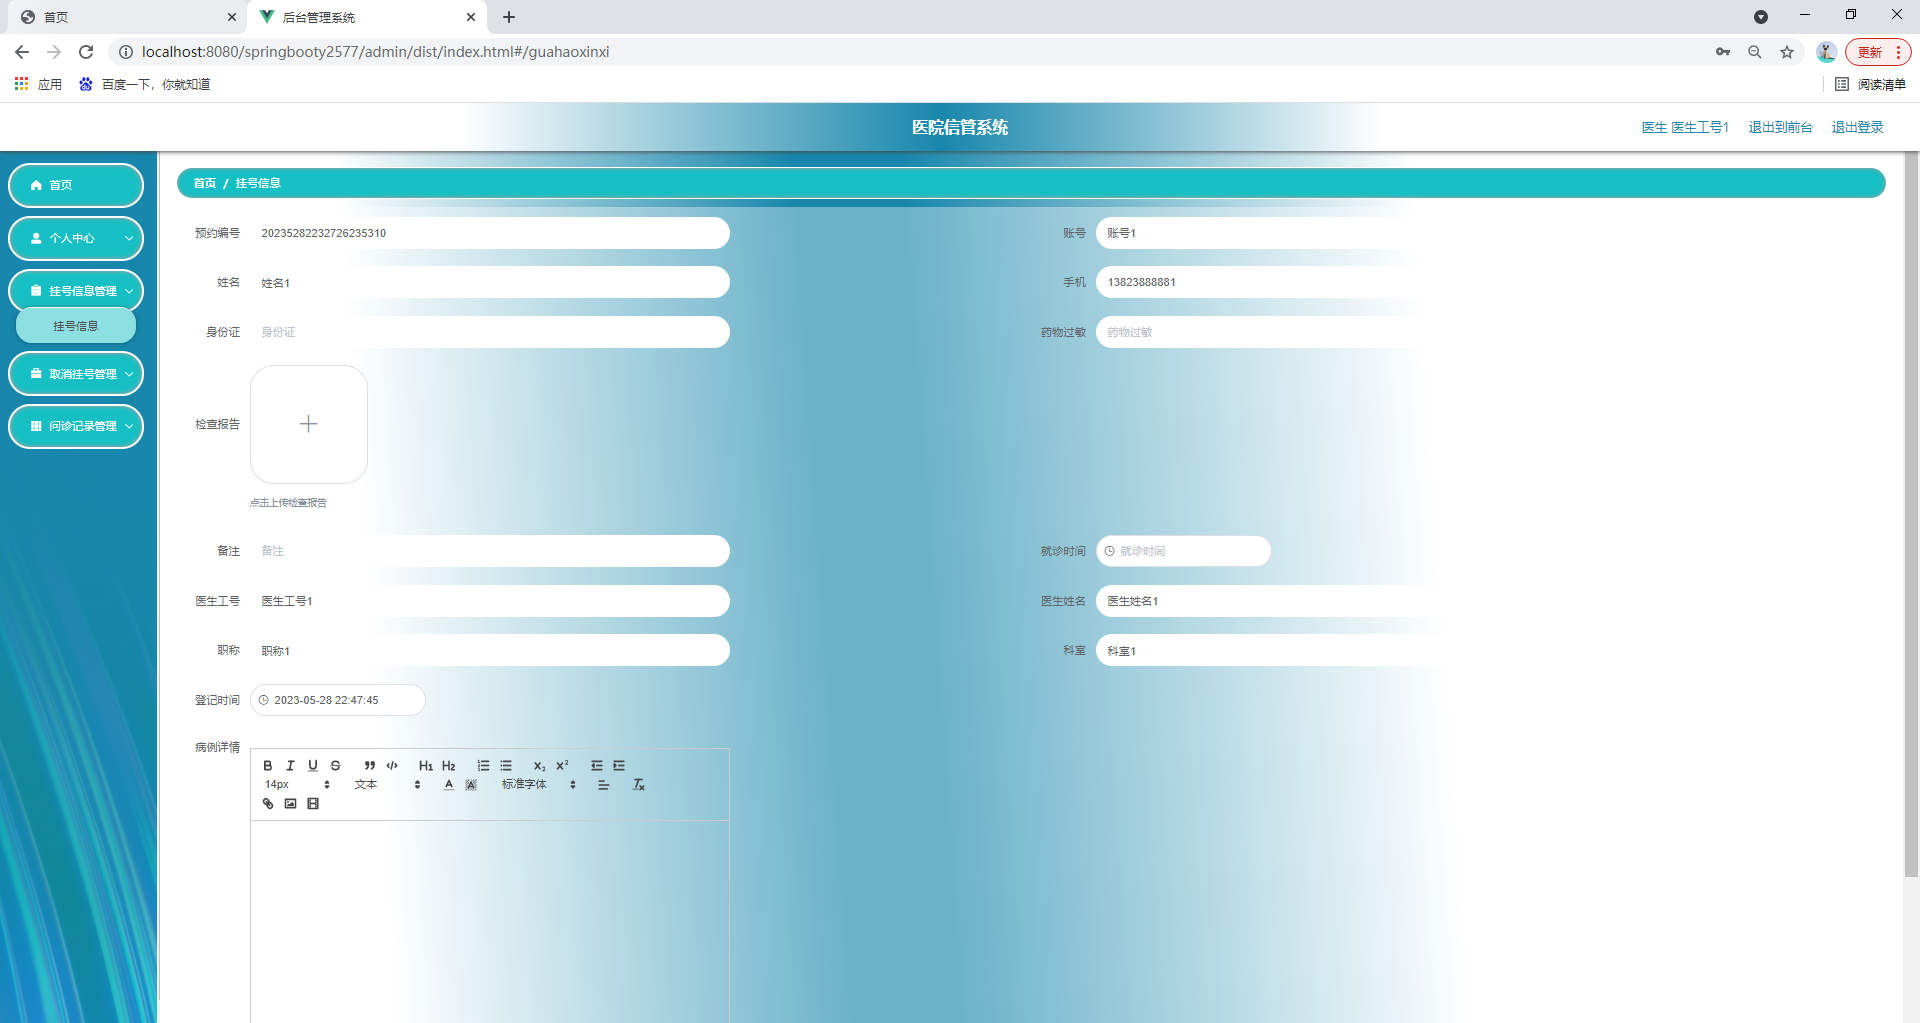
Task: Insert an ordered numbered list
Action: click(483, 766)
